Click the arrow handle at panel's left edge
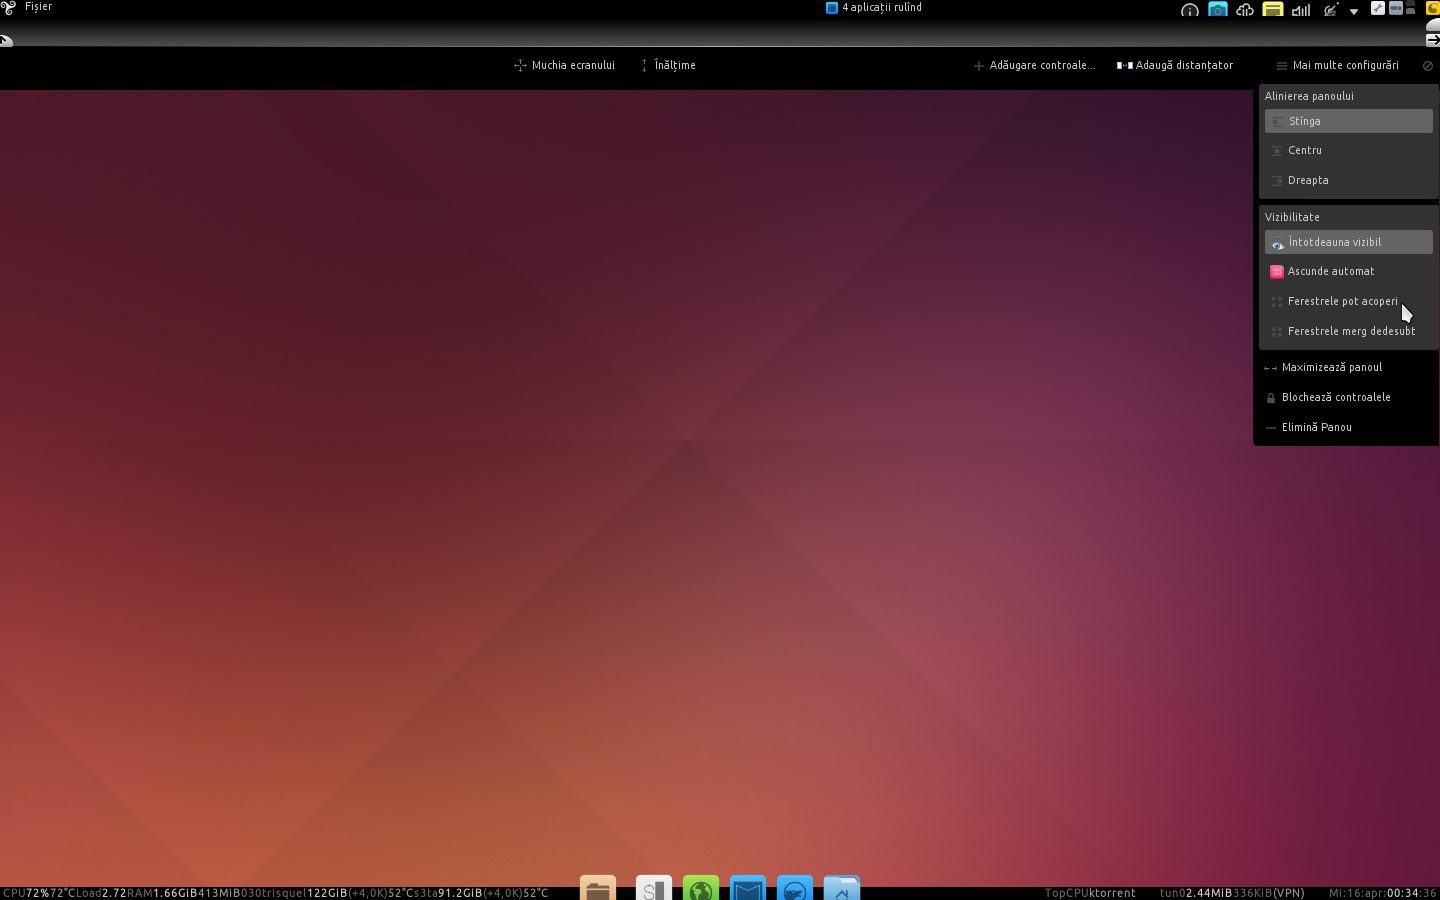 pyautogui.click(x=6, y=41)
